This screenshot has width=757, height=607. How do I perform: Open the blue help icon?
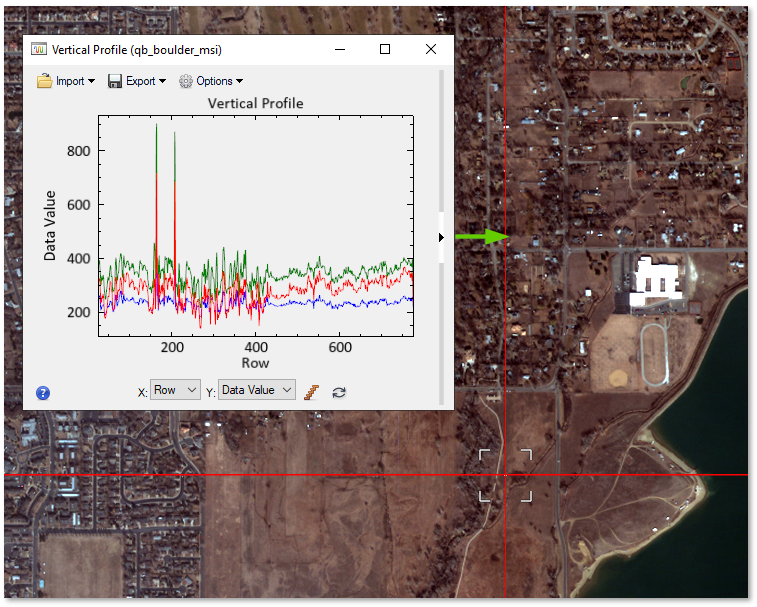point(43,393)
